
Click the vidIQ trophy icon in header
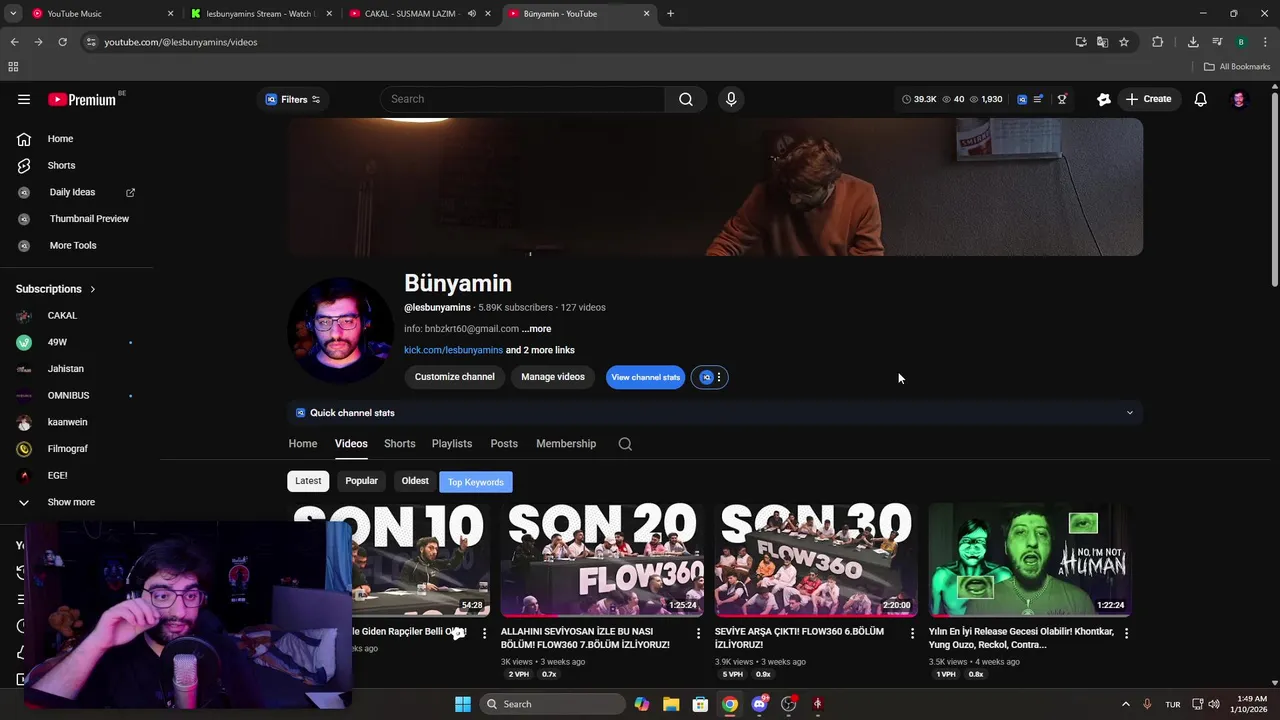tap(1062, 99)
